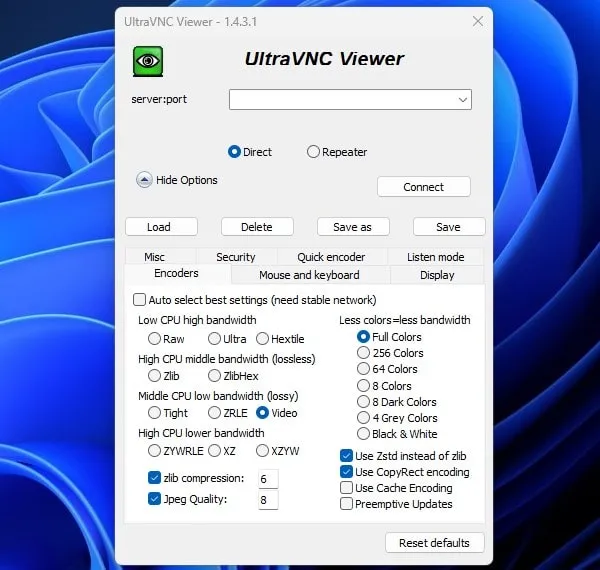This screenshot has width=600, height=570.
Task: Select the XZYW encoder option
Action: tap(262, 451)
